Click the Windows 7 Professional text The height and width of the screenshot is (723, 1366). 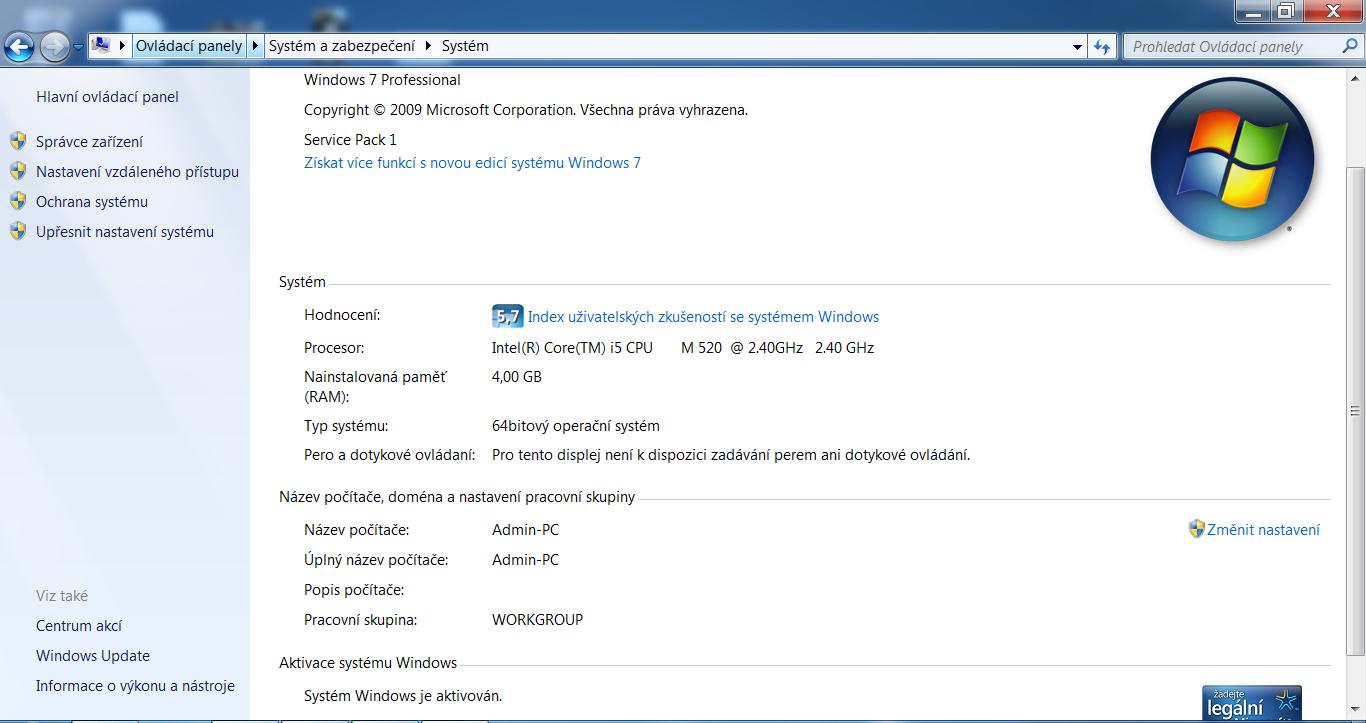(x=382, y=80)
